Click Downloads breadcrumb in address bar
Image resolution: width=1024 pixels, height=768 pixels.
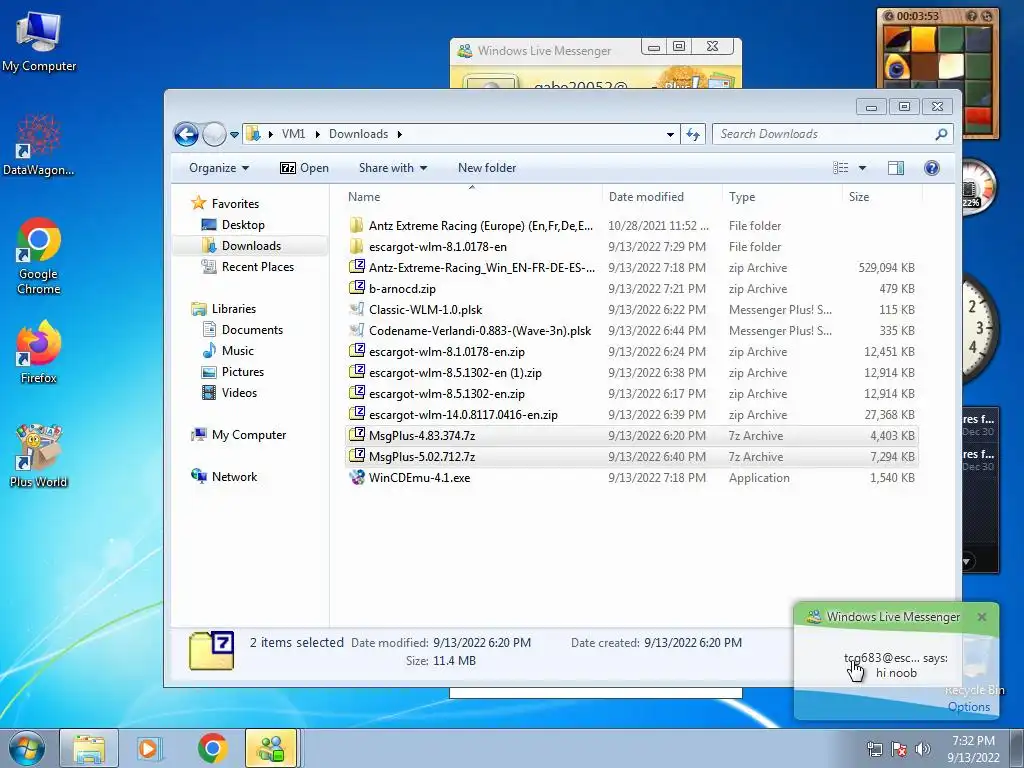(x=358, y=134)
